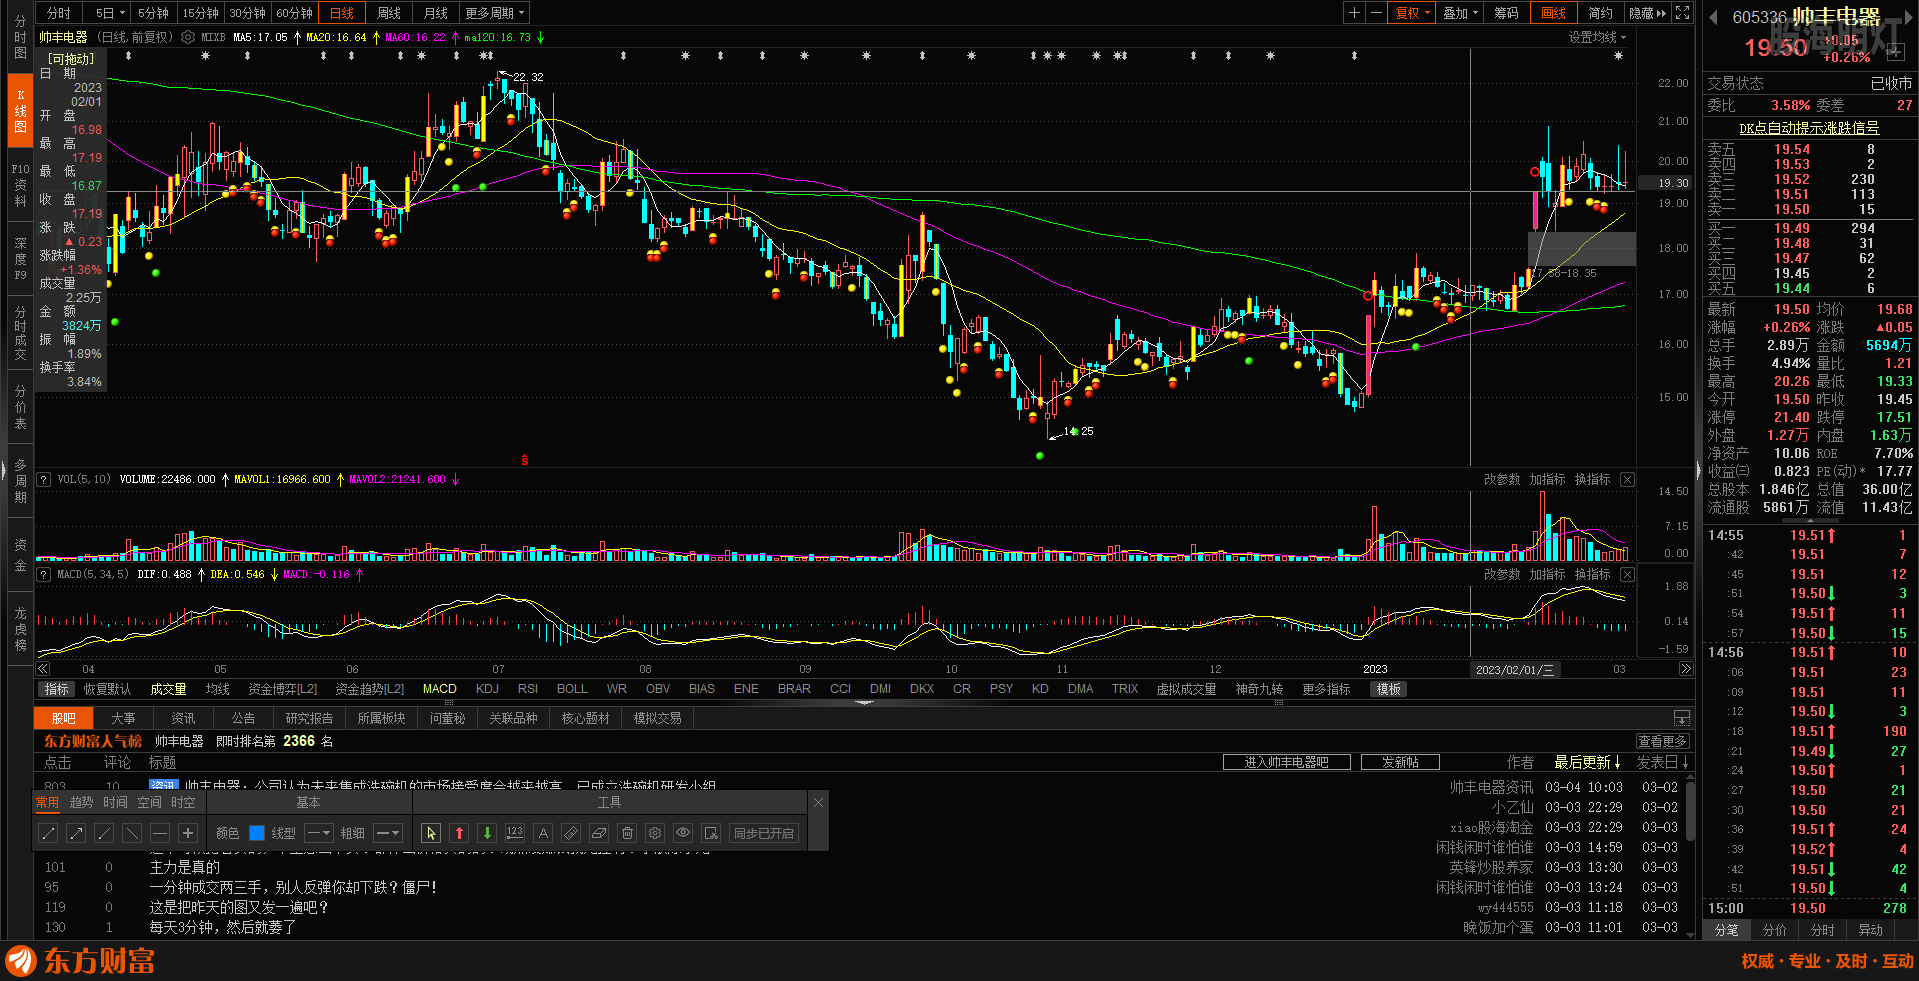Zoom in chart with plus button

(1354, 13)
